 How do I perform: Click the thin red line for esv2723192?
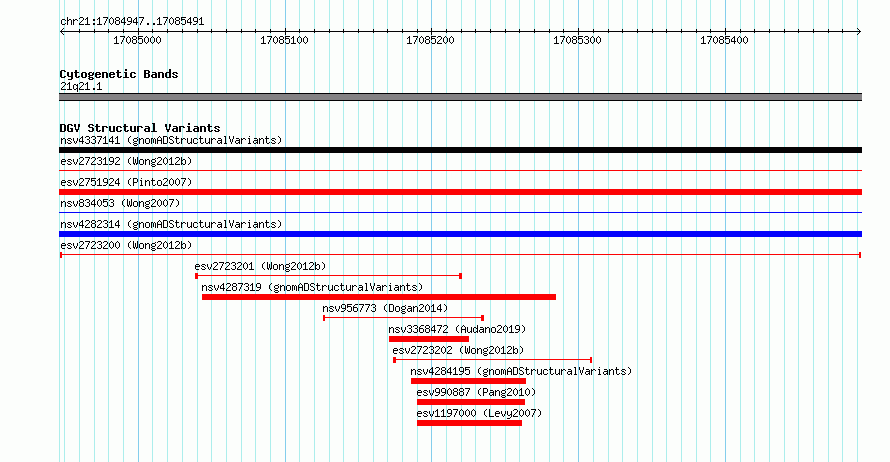click(x=460, y=170)
